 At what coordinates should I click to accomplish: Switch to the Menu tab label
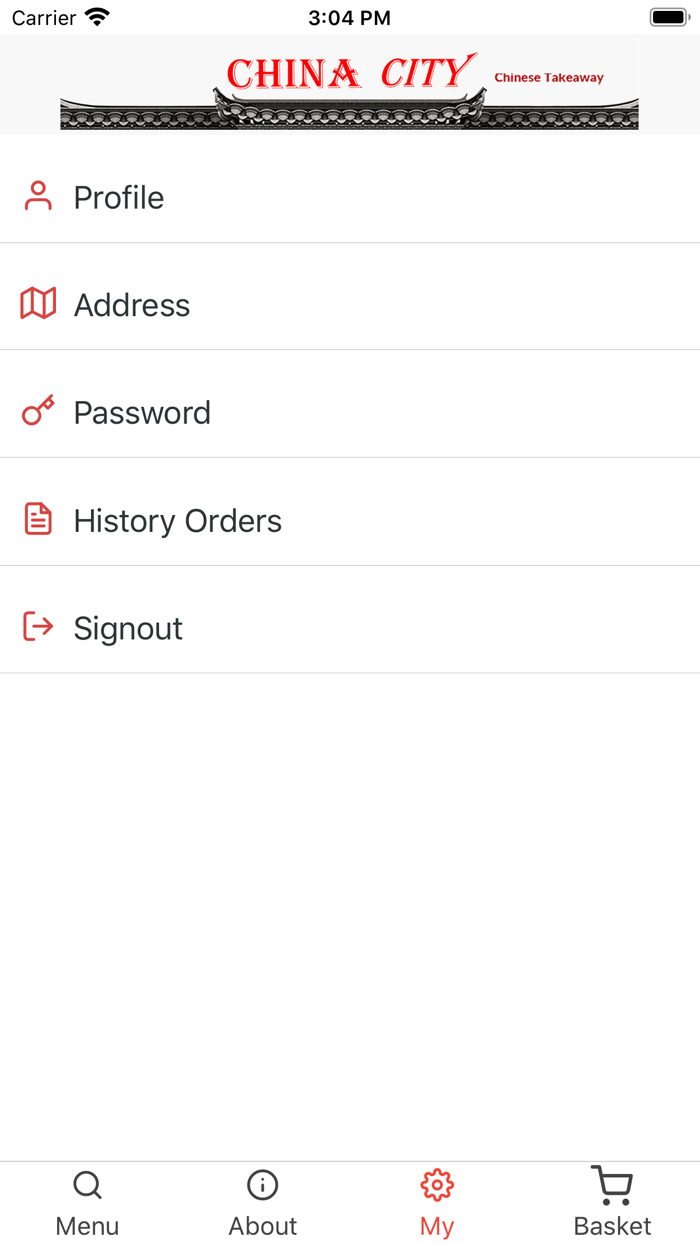click(87, 1226)
